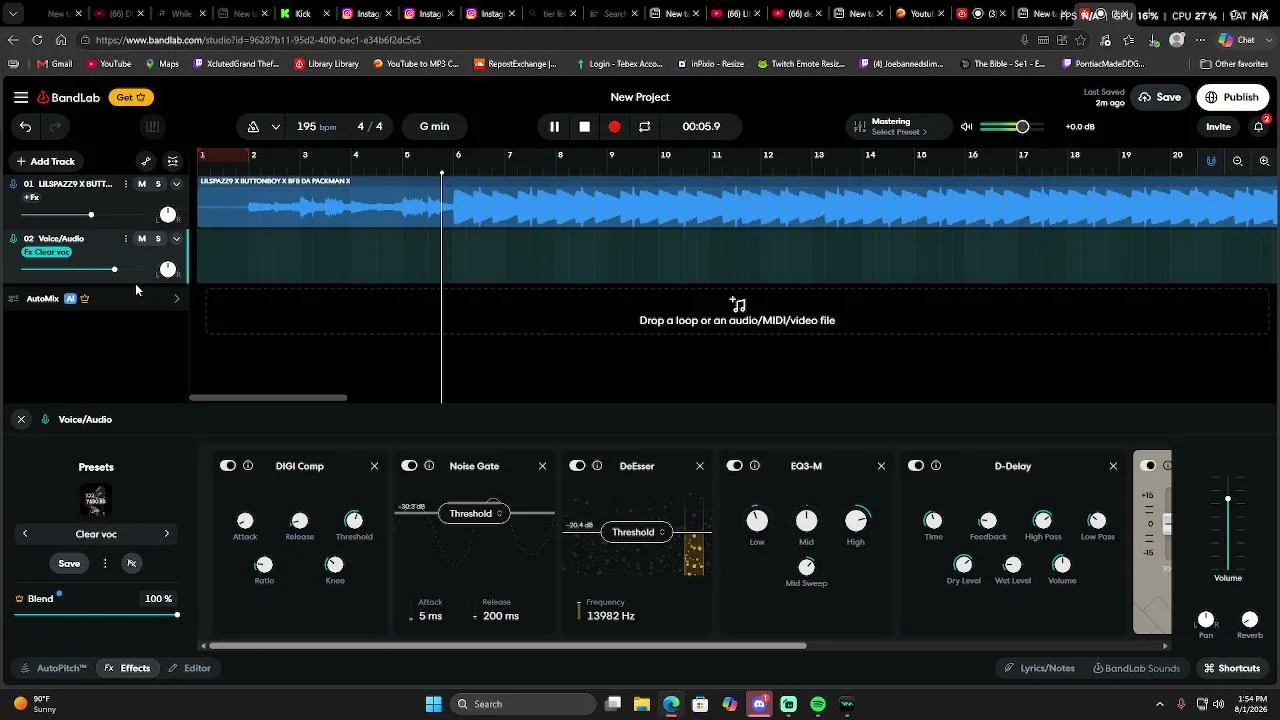1280x720 pixels.
Task: Stop playback
Action: (x=585, y=126)
